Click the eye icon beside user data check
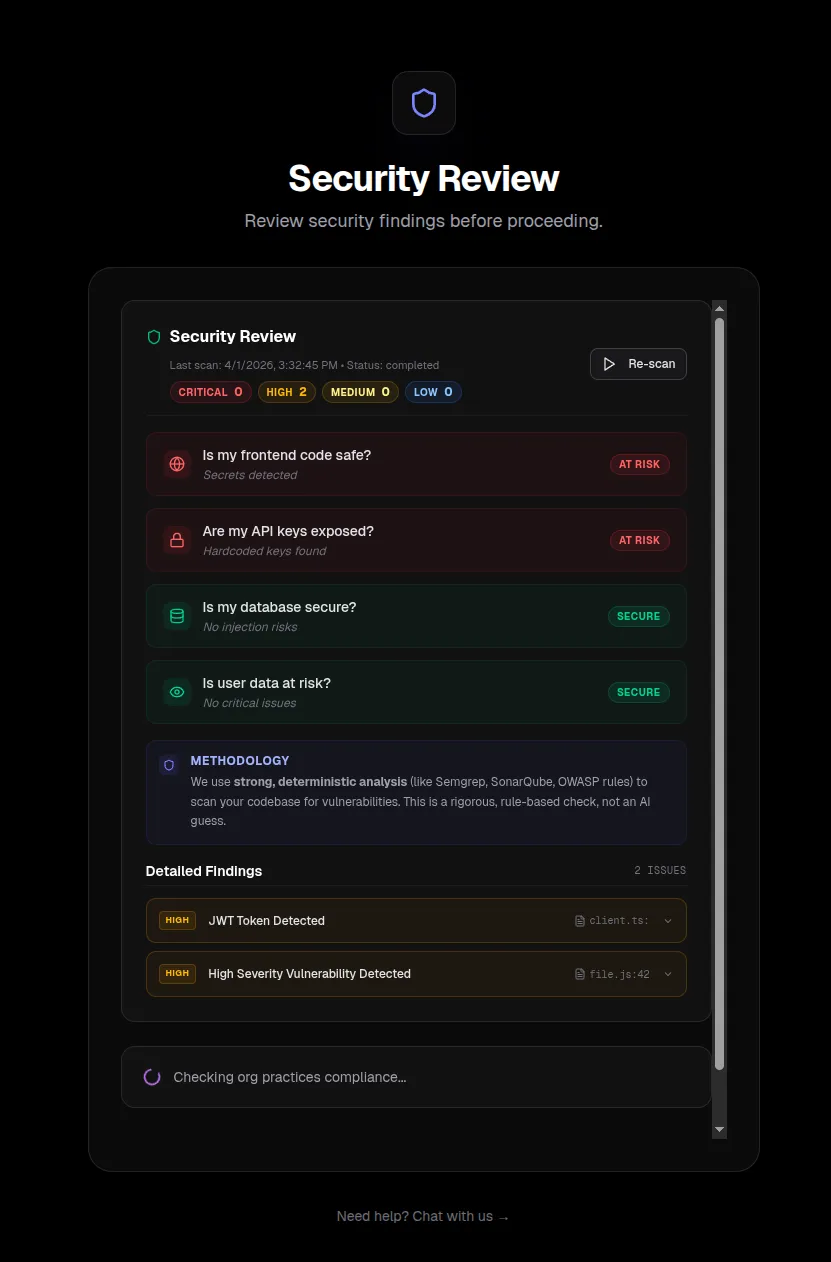Image resolution: width=831 pixels, height=1262 pixels. pyautogui.click(x=176, y=692)
